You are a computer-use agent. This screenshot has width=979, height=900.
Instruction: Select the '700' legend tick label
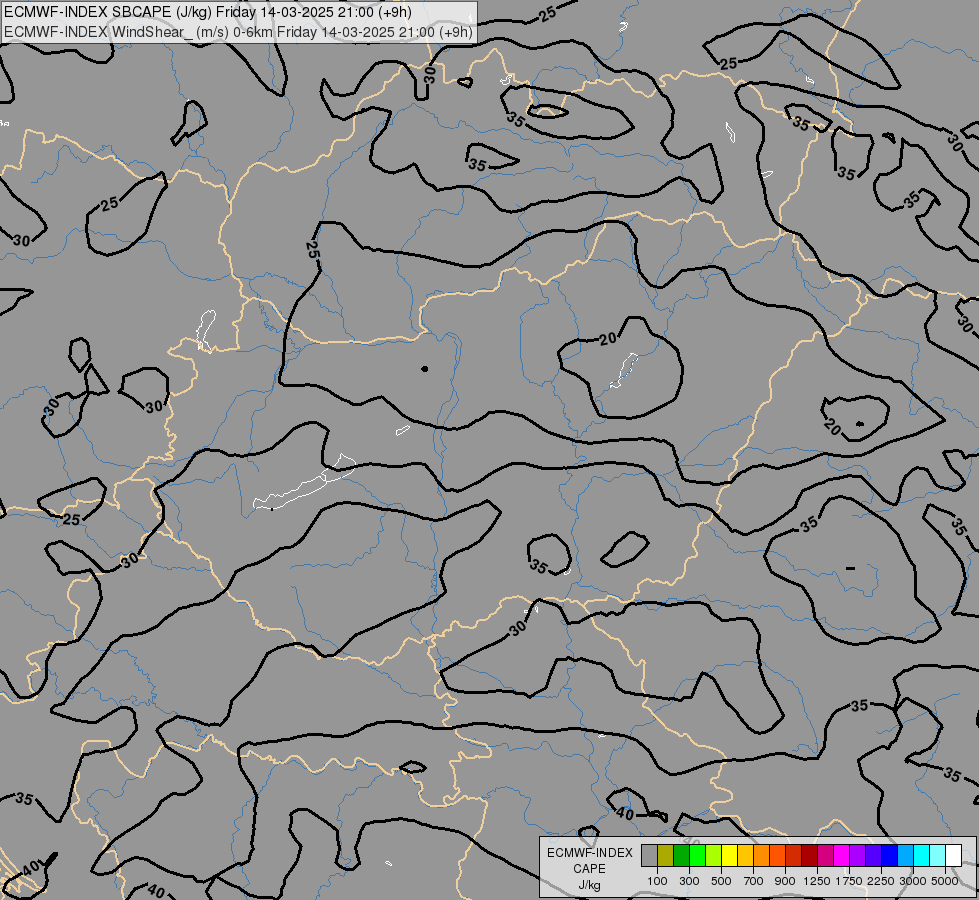(x=754, y=881)
